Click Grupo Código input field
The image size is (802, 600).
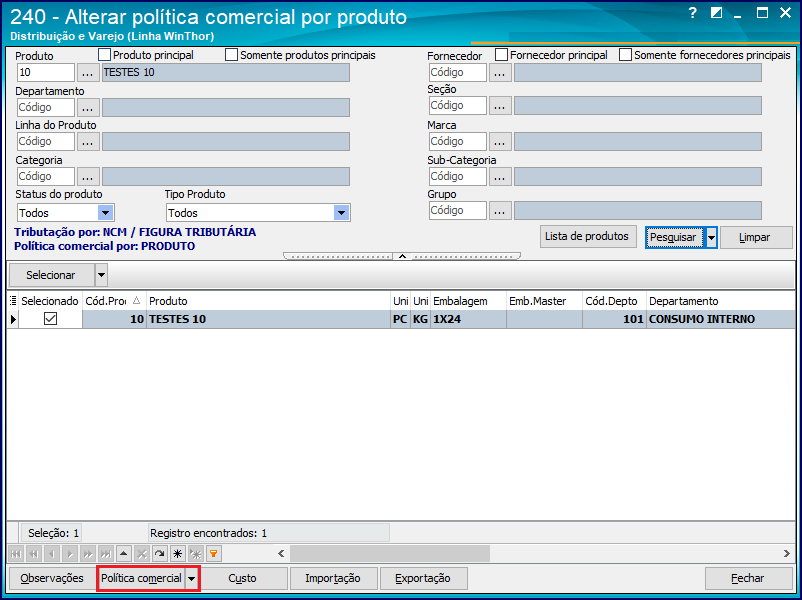458,211
